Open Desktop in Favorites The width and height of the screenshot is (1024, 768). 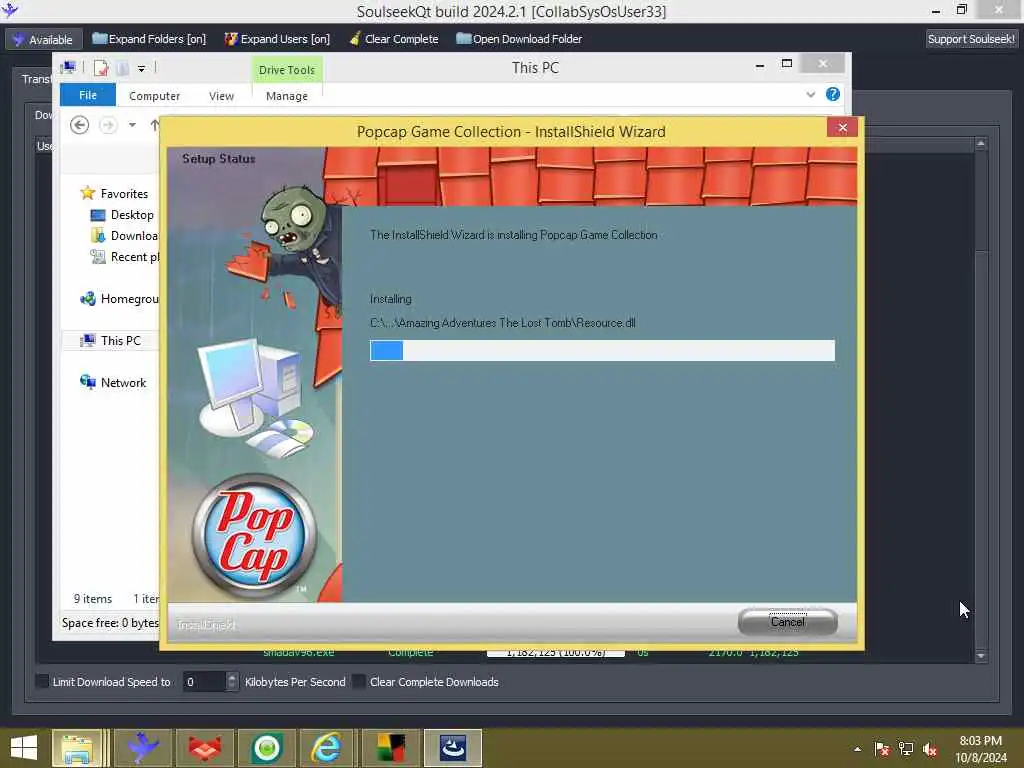132,215
